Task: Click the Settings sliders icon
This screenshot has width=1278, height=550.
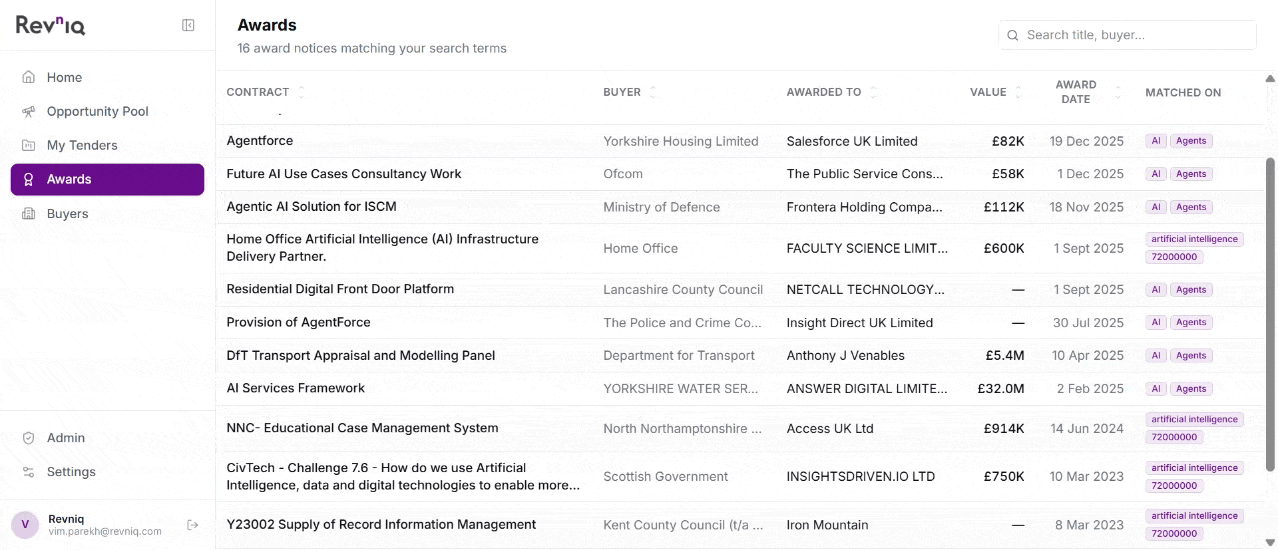Action: coord(28,471)
